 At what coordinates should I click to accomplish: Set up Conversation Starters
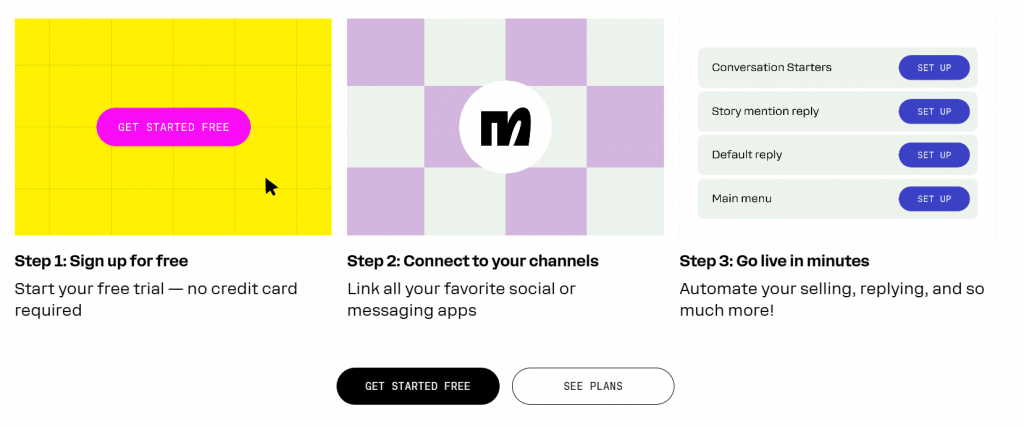click(934, 67)
